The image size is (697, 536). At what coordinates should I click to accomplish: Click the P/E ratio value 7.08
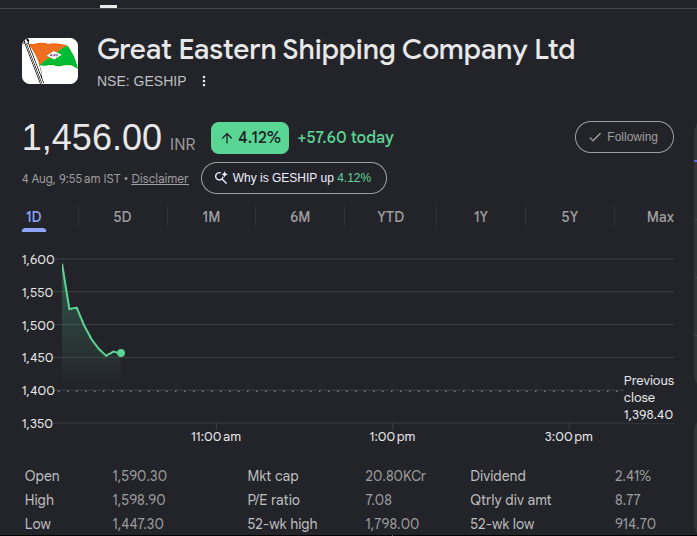tap(379, 500)
